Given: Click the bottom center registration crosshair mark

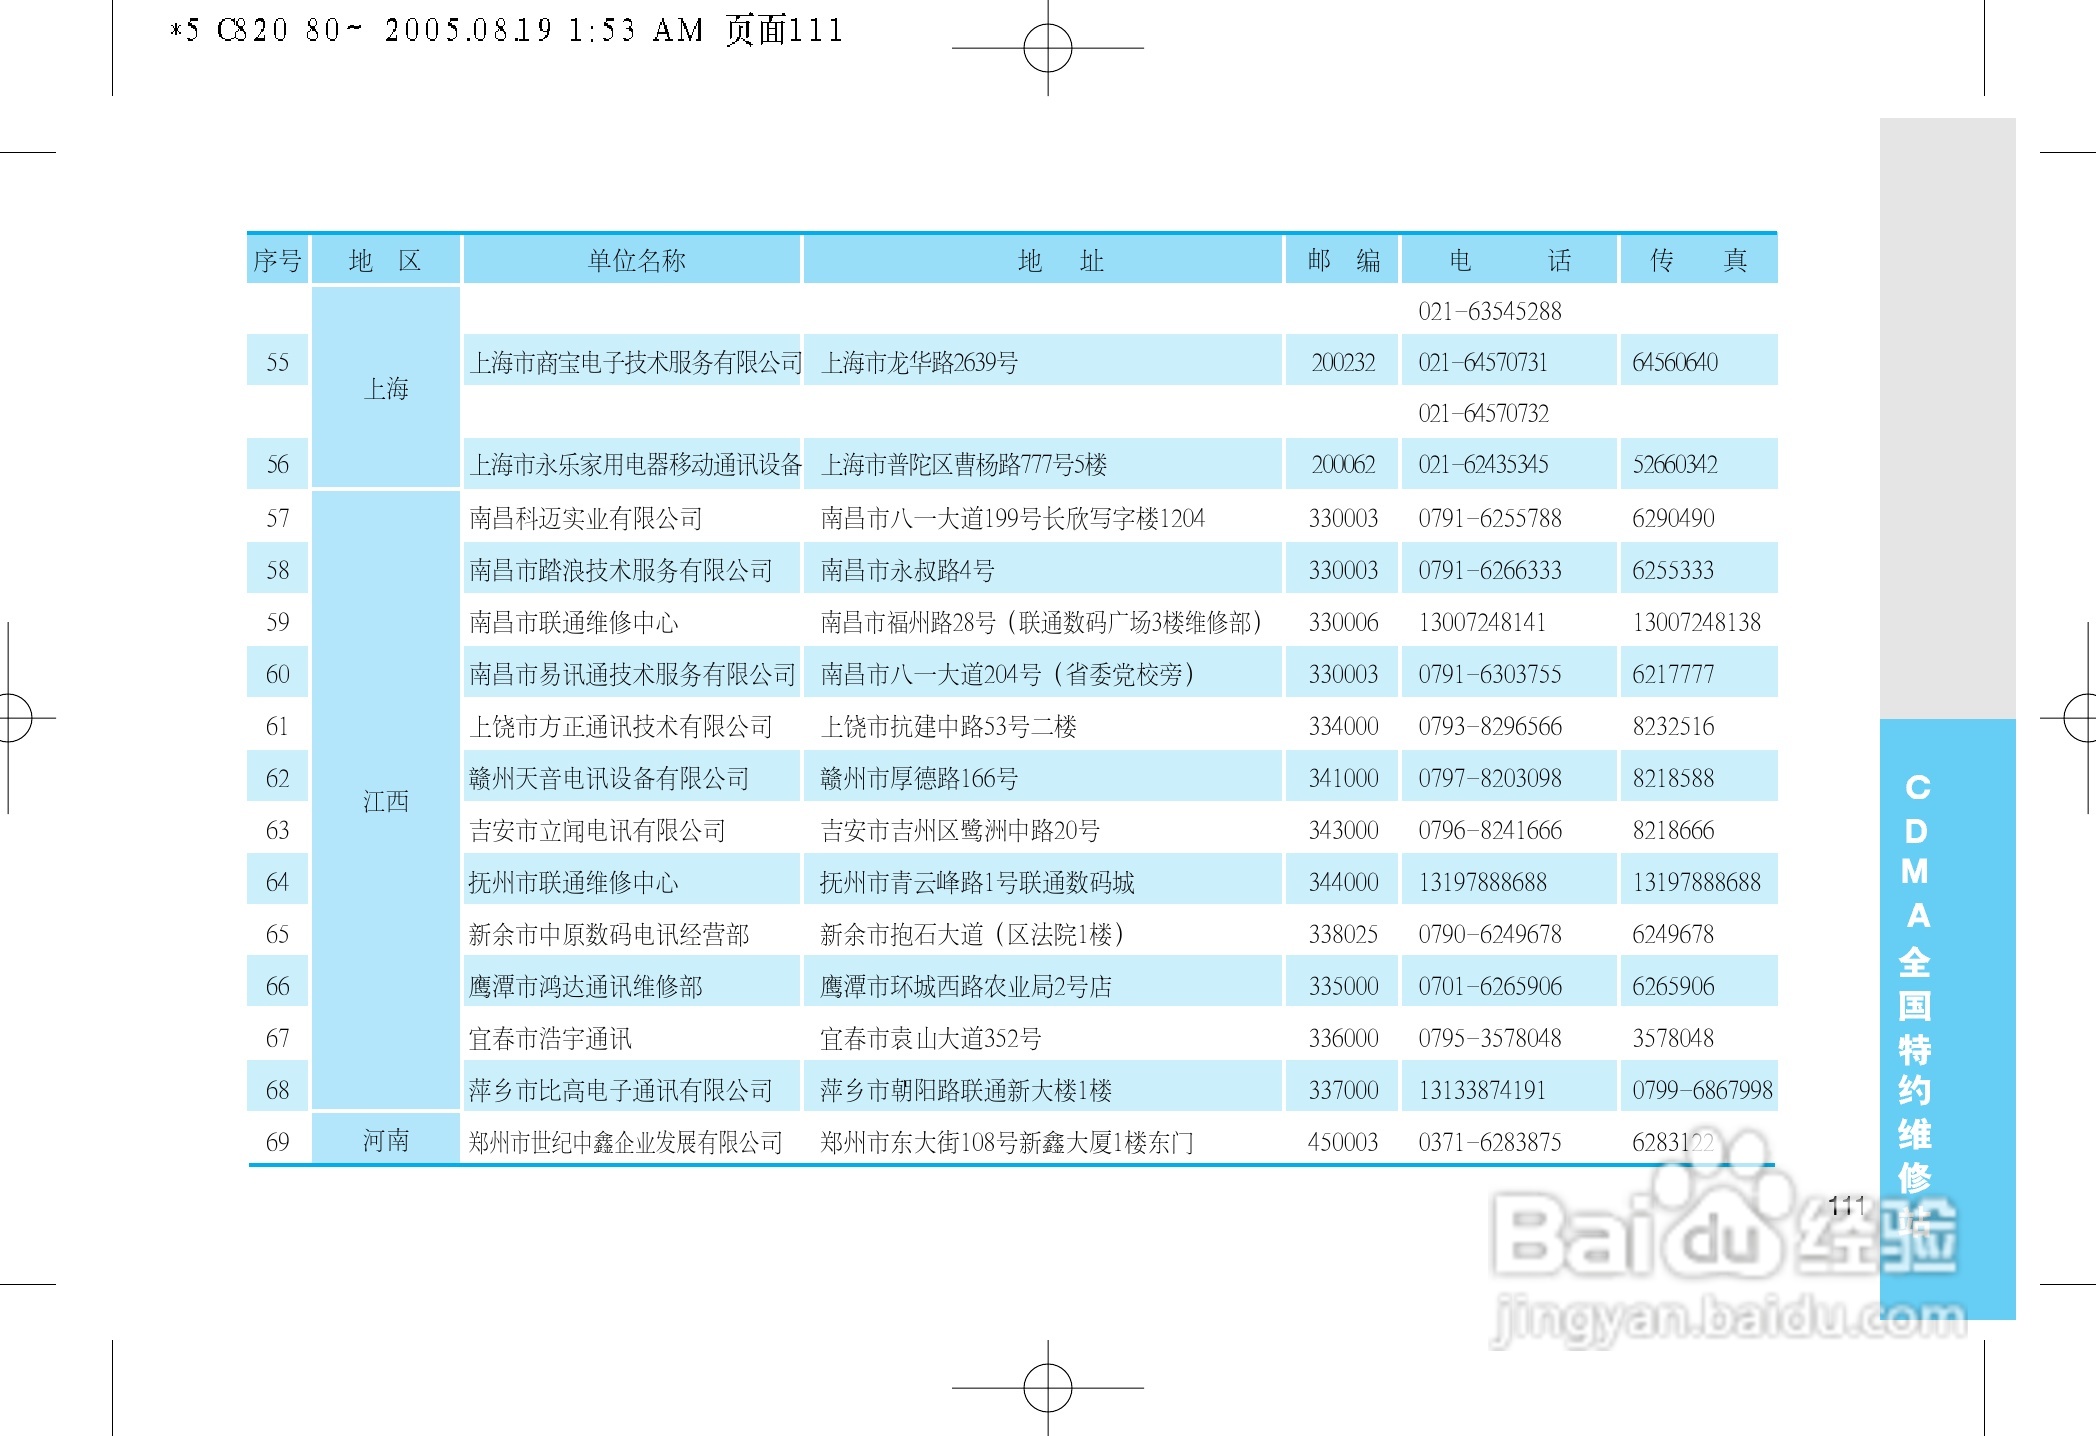Looking at the screenshot, I should point(1047,1388).
